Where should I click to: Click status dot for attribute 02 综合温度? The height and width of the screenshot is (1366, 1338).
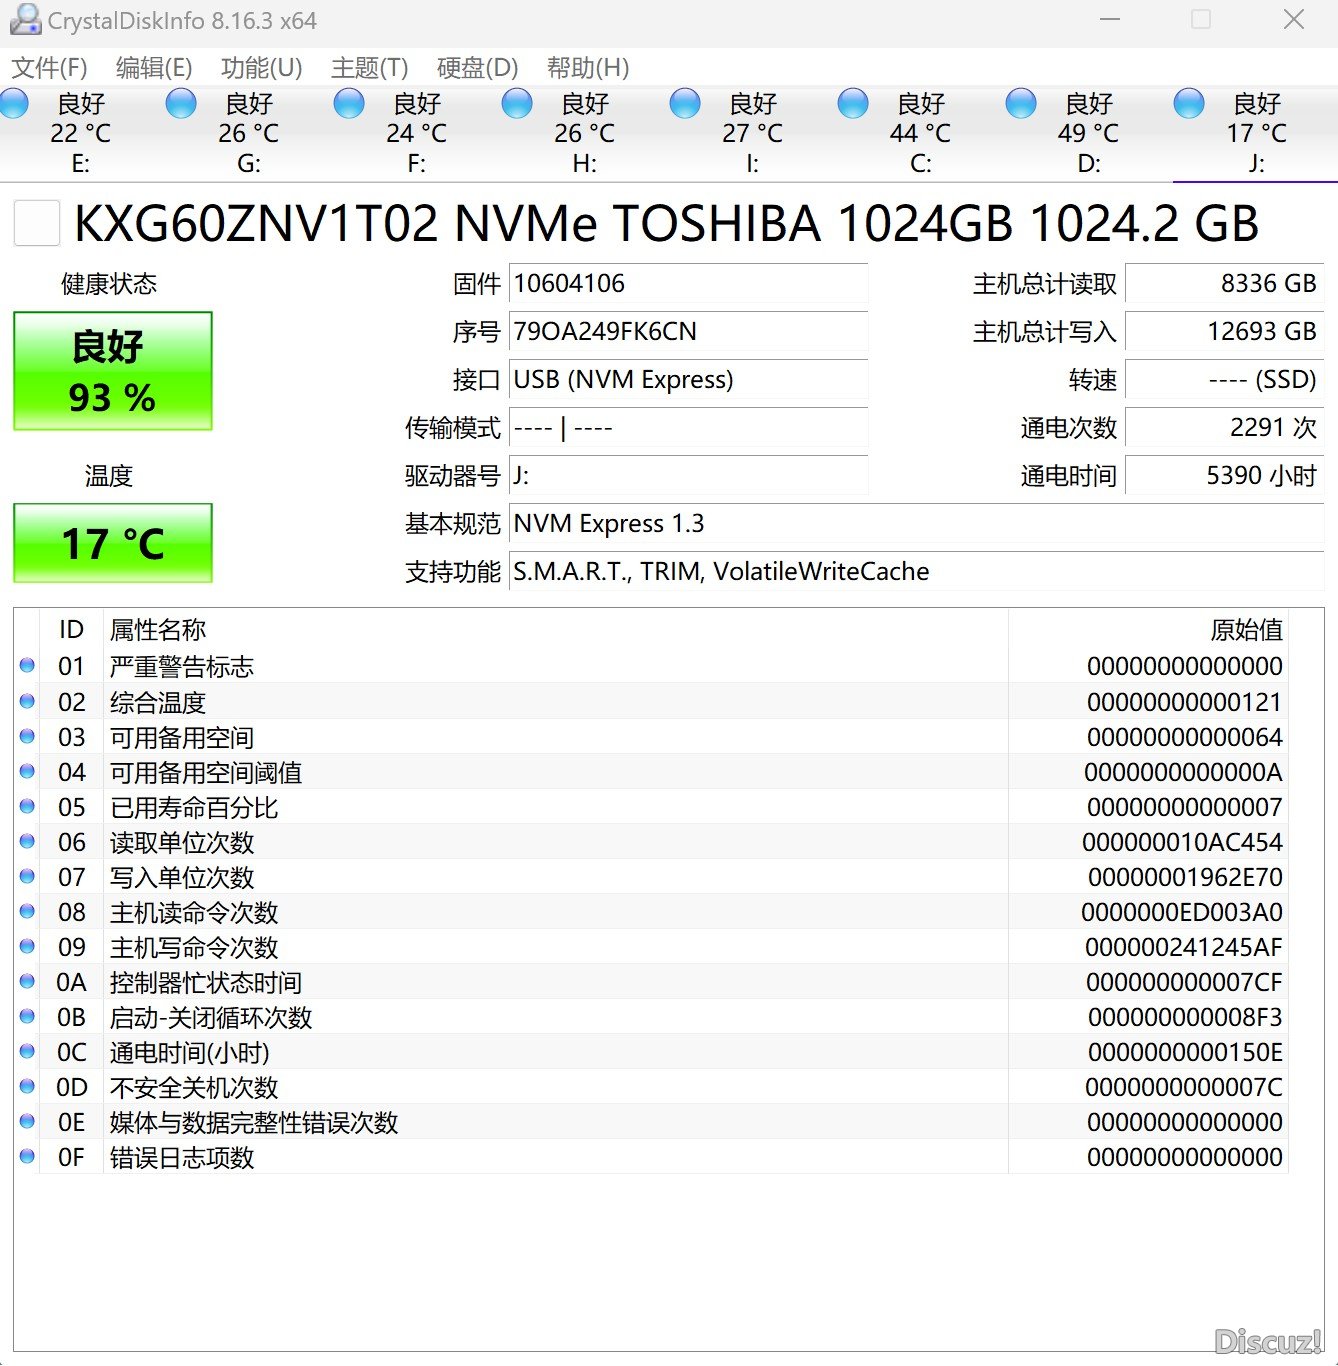(x=27, y=701)
